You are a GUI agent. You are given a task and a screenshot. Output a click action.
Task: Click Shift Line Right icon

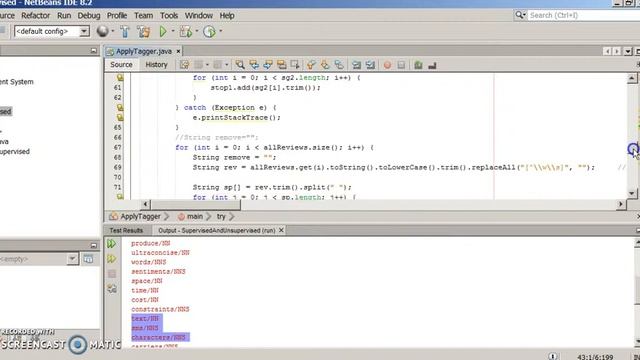(x=370, y=65)
